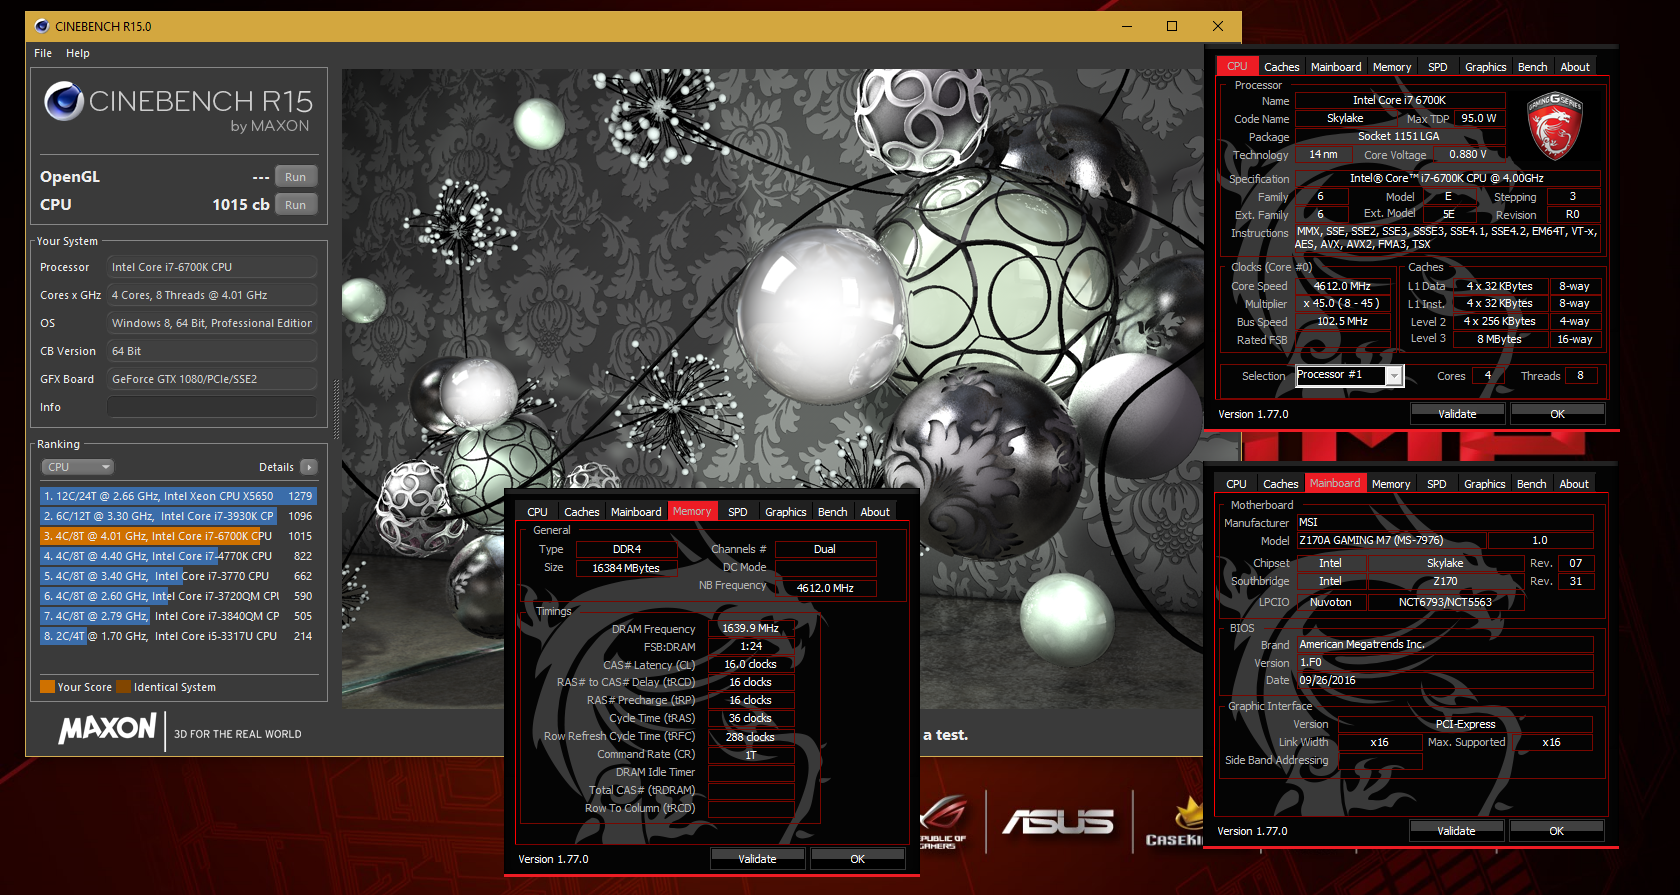Switch to Graphics tab in top CPU-Z window
This screenshot has width=1680, height=895.
(1485, 67)
